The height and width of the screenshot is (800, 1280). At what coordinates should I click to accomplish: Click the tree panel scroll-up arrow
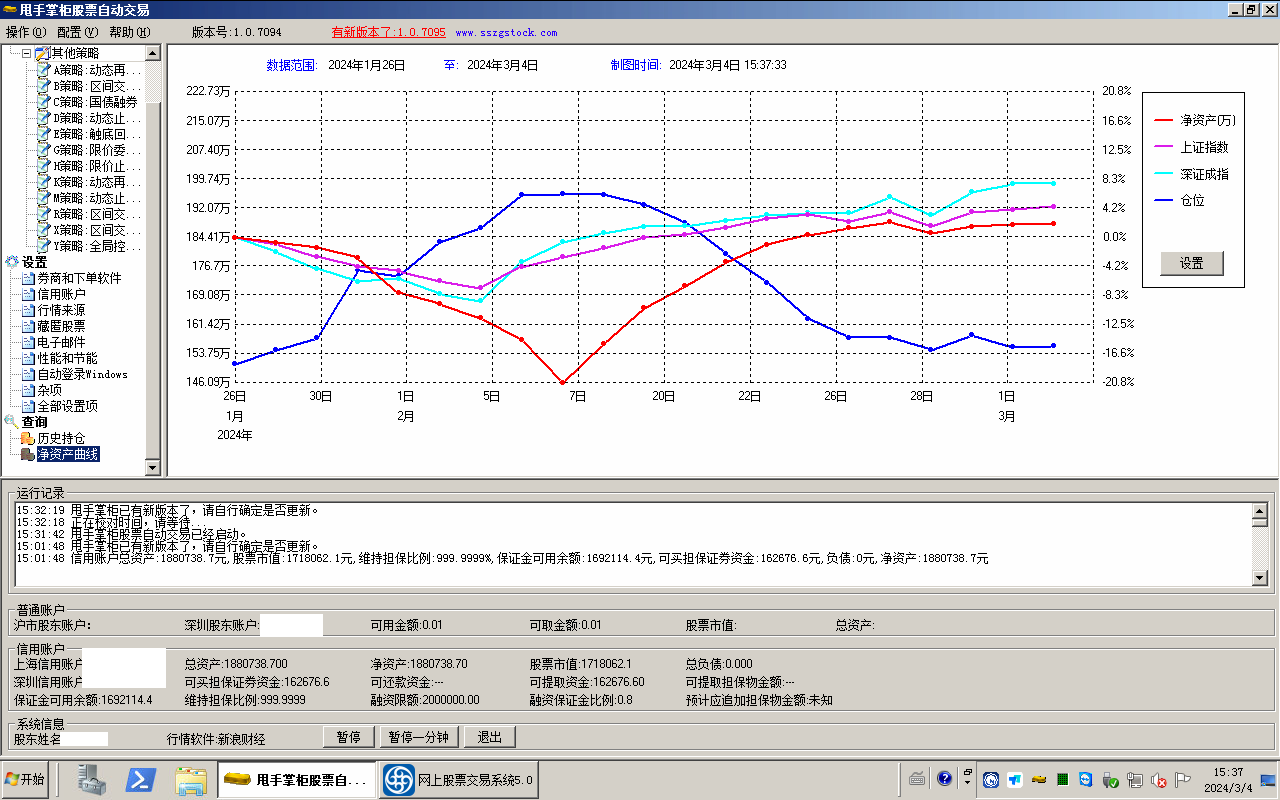tap(153, 54)
